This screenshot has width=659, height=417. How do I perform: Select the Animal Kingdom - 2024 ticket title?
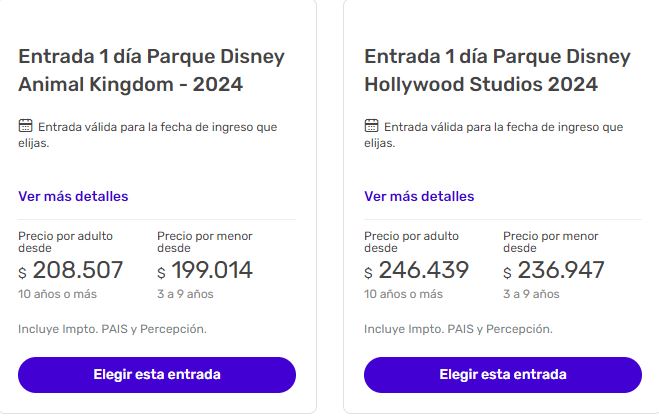pos(151,70)
